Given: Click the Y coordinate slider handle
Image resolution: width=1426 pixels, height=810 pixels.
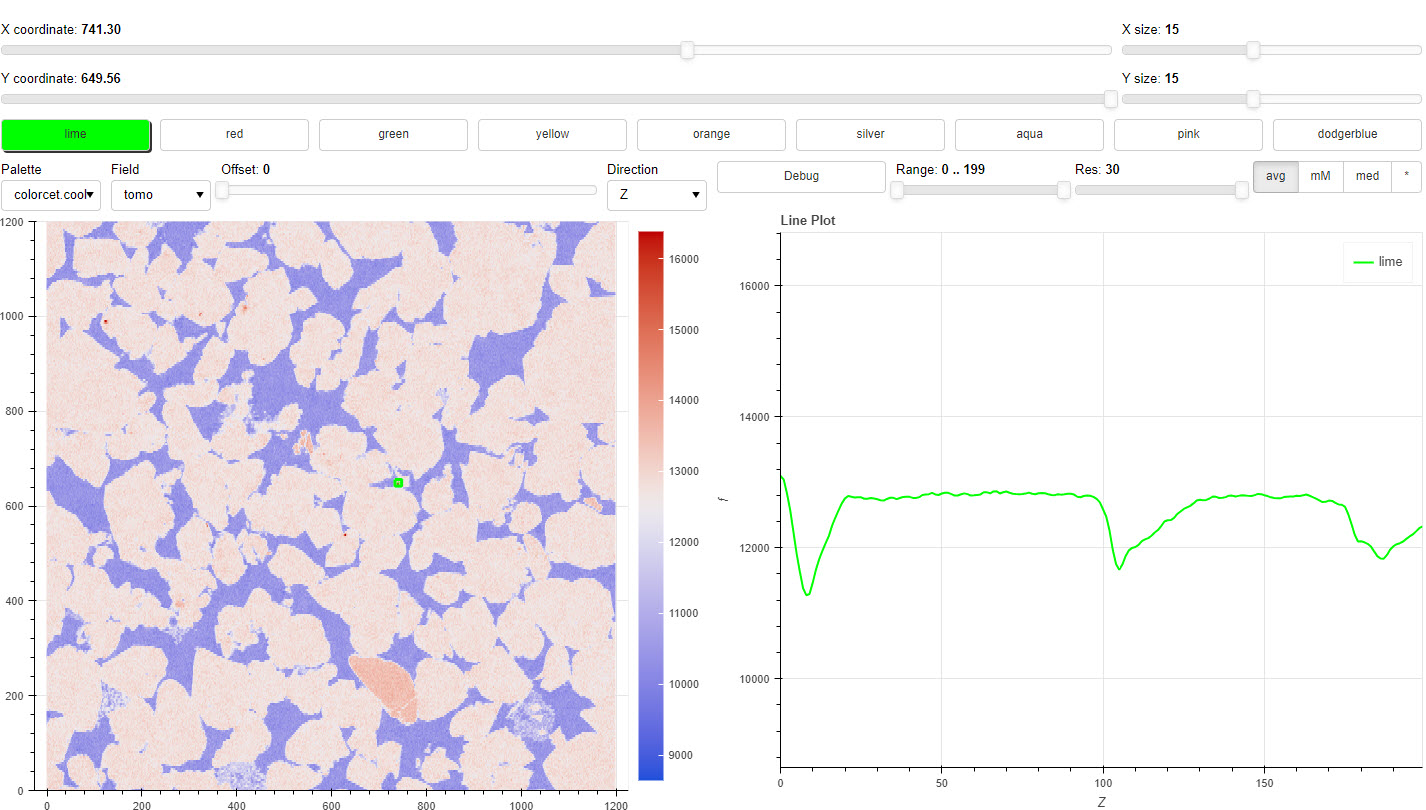Looking at the screenshot, I should [1110, 99].
